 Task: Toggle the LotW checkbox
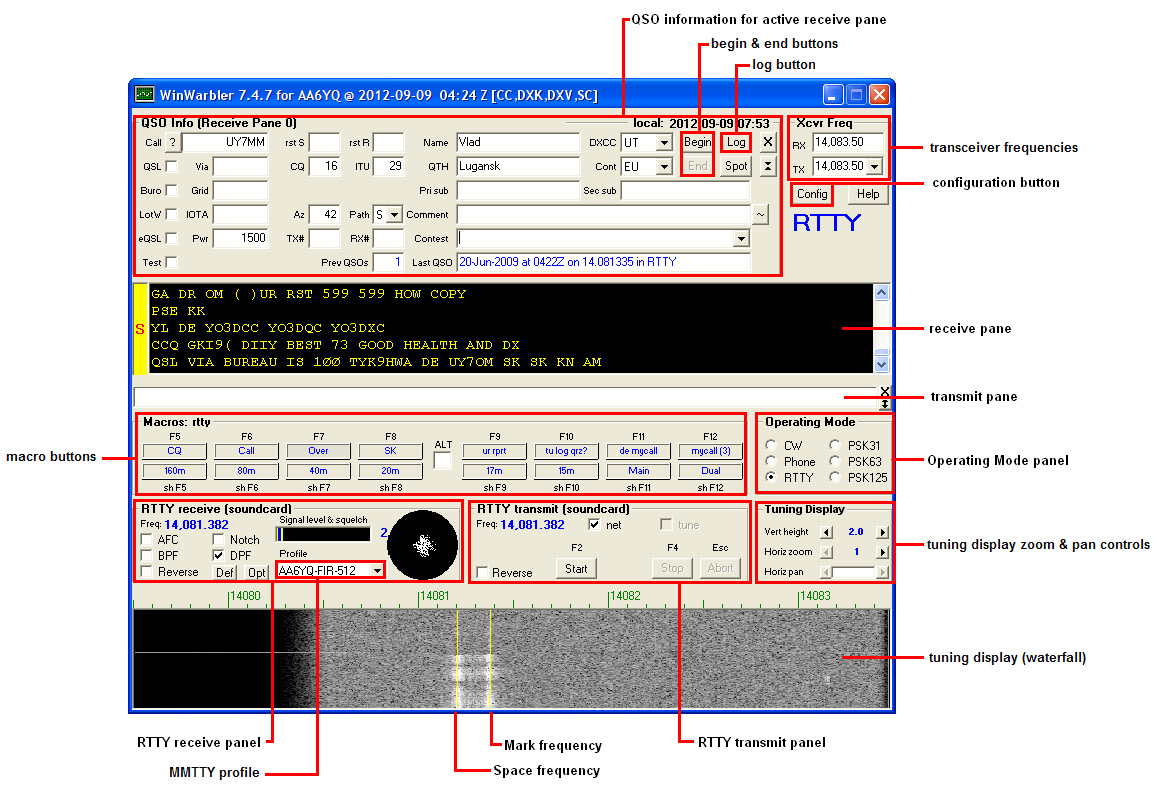(x=171, y=214)
